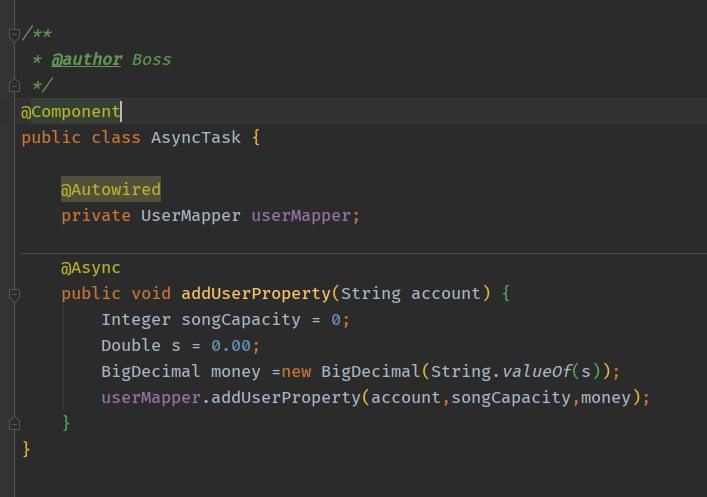Click the void return type keyword
The image size is (707, 497).
point(151,294)
